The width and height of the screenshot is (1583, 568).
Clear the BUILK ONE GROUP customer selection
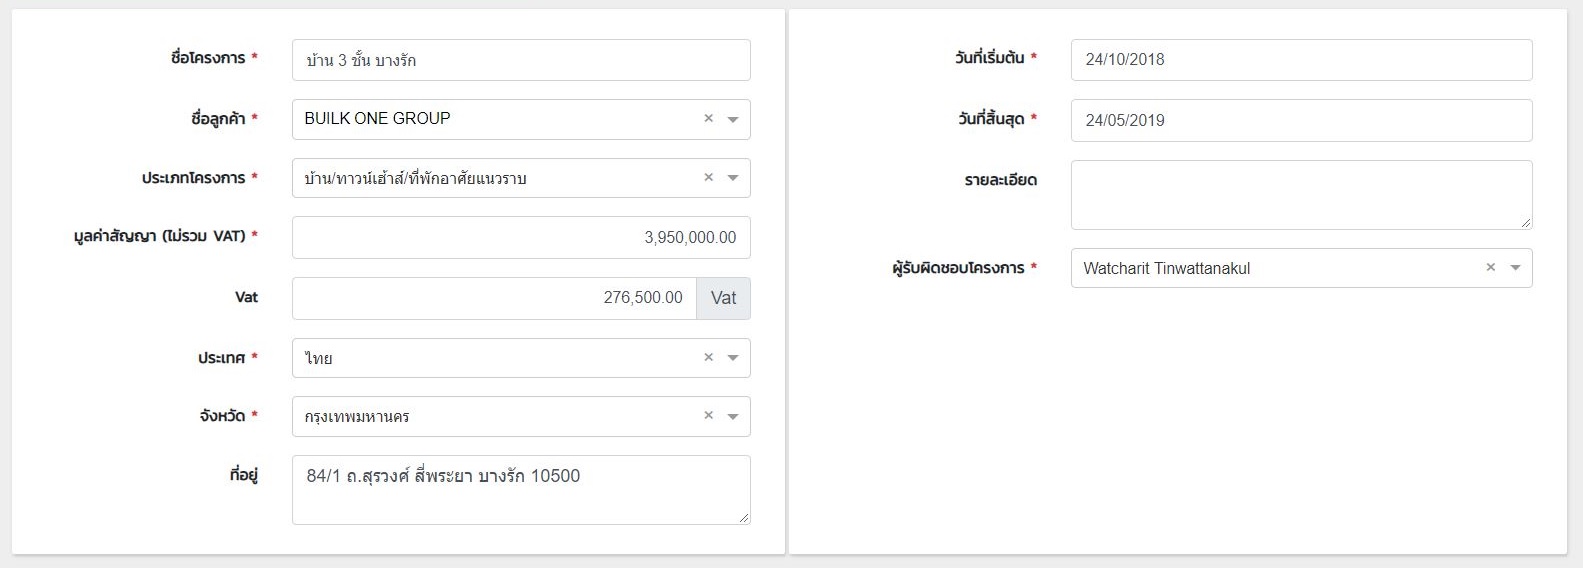(x=708, y=118)
